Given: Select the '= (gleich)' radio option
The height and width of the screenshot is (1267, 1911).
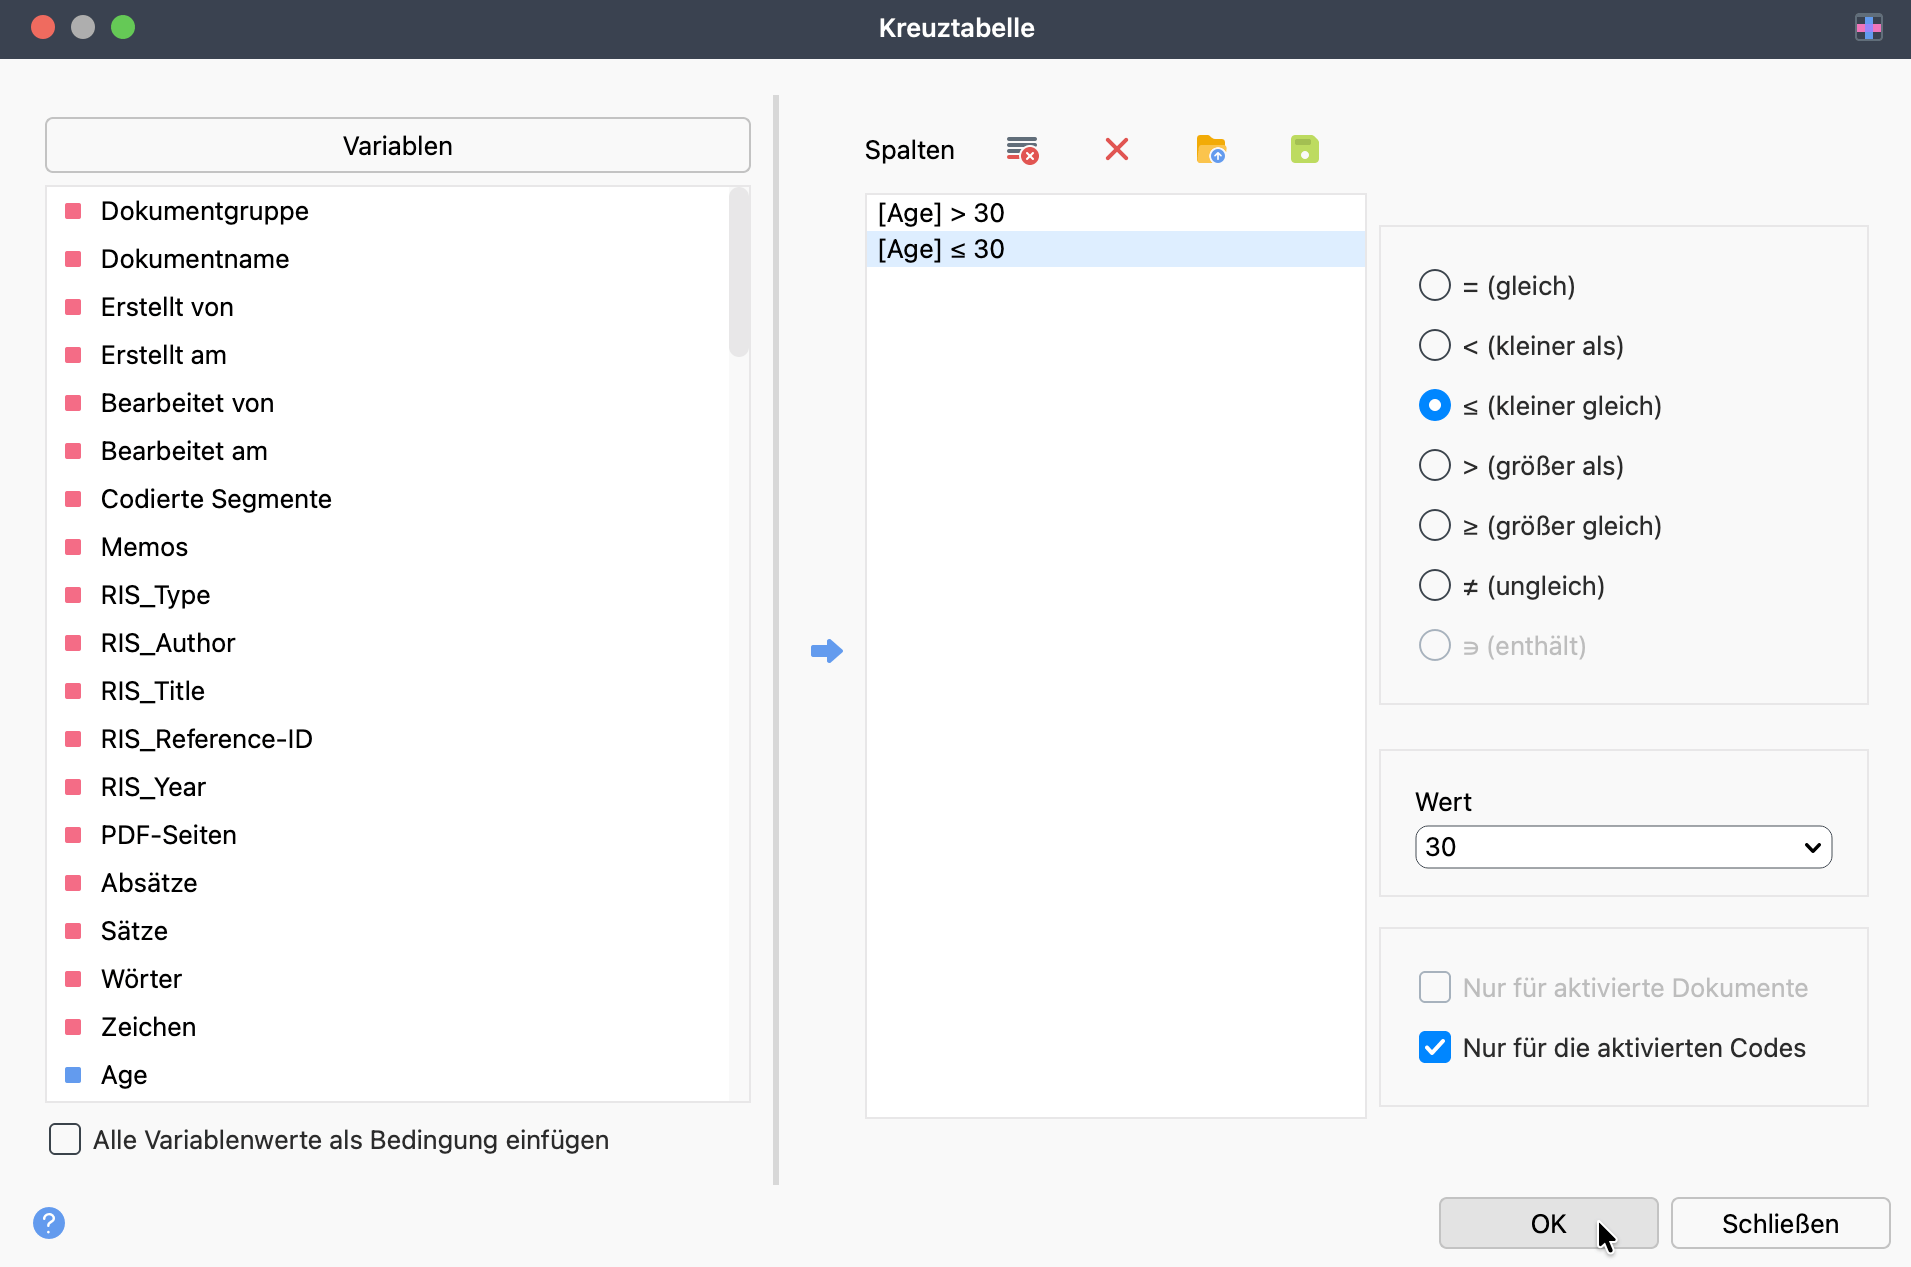Looking at the screenshot, I should pos(1435,286).
